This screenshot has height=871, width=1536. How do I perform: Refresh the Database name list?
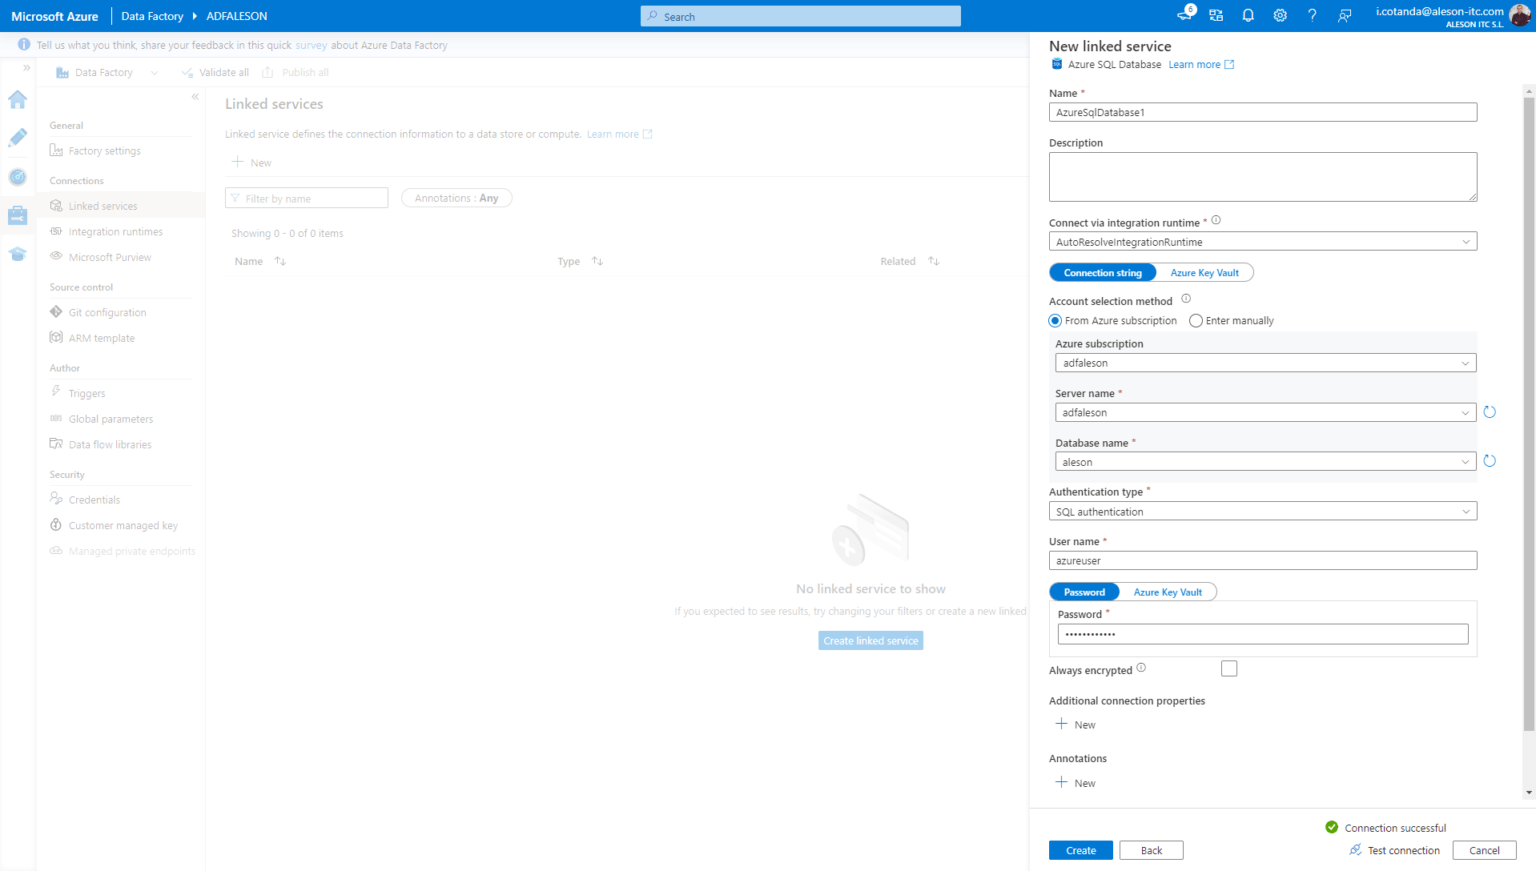point(1489,461)
